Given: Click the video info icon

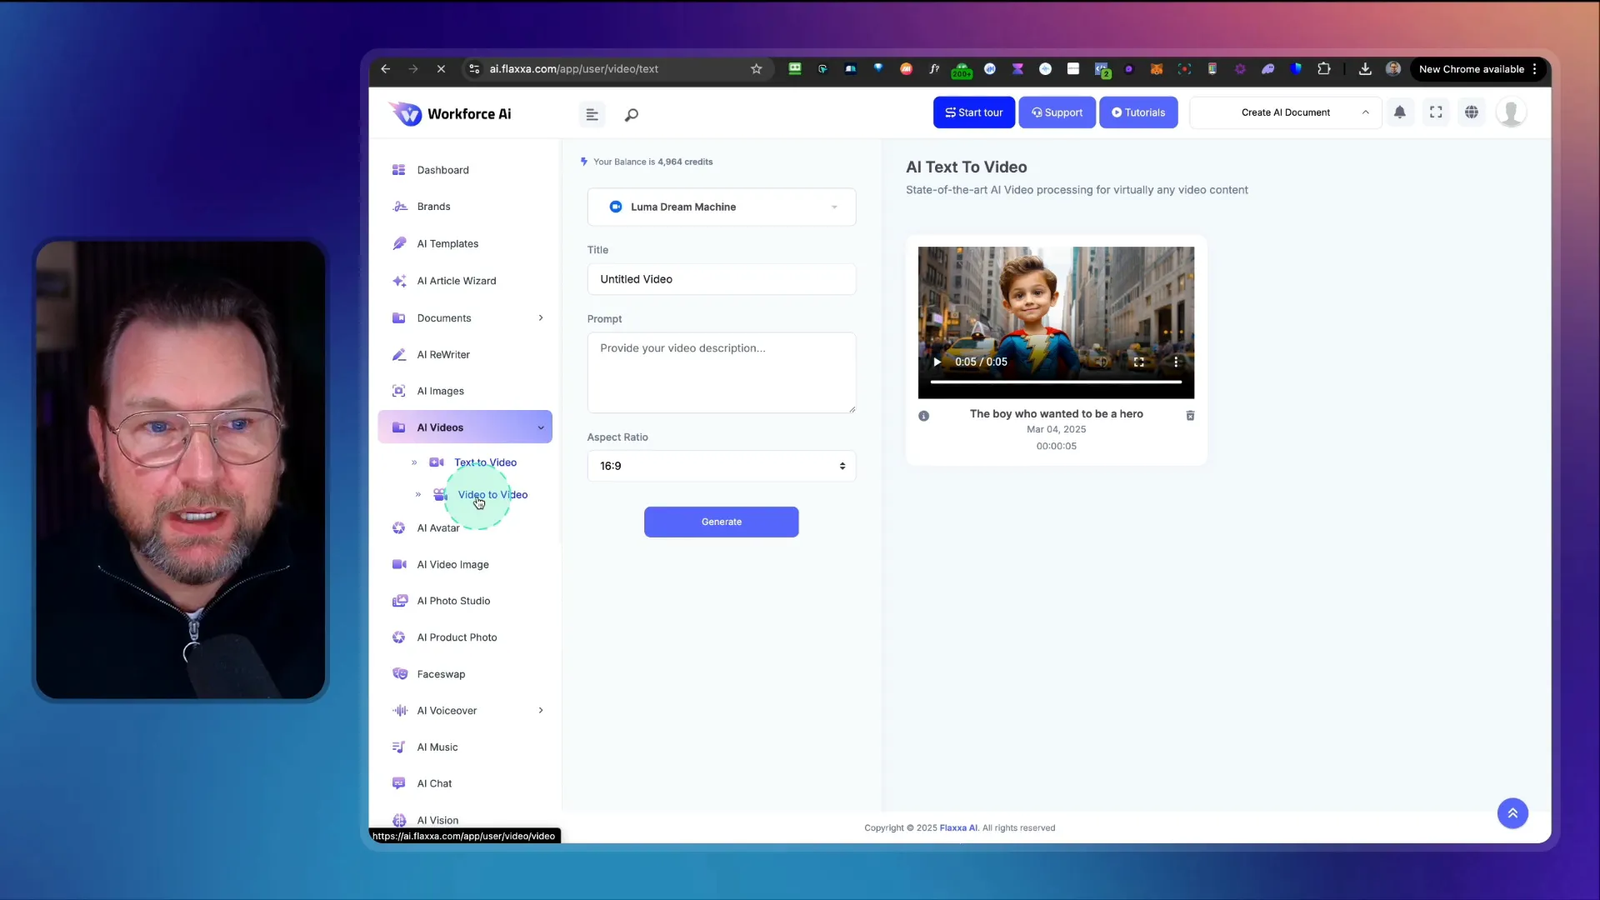Looking at the screenshot, I should click(x=924, y=416).
